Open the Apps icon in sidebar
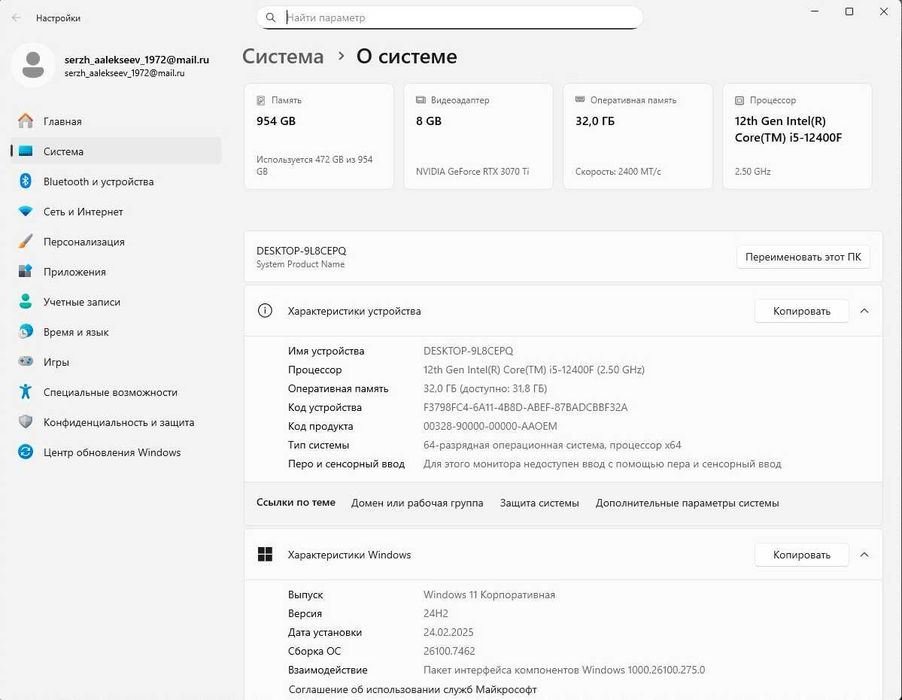This screenshot has height=700, width=902. tap(26, 272)
